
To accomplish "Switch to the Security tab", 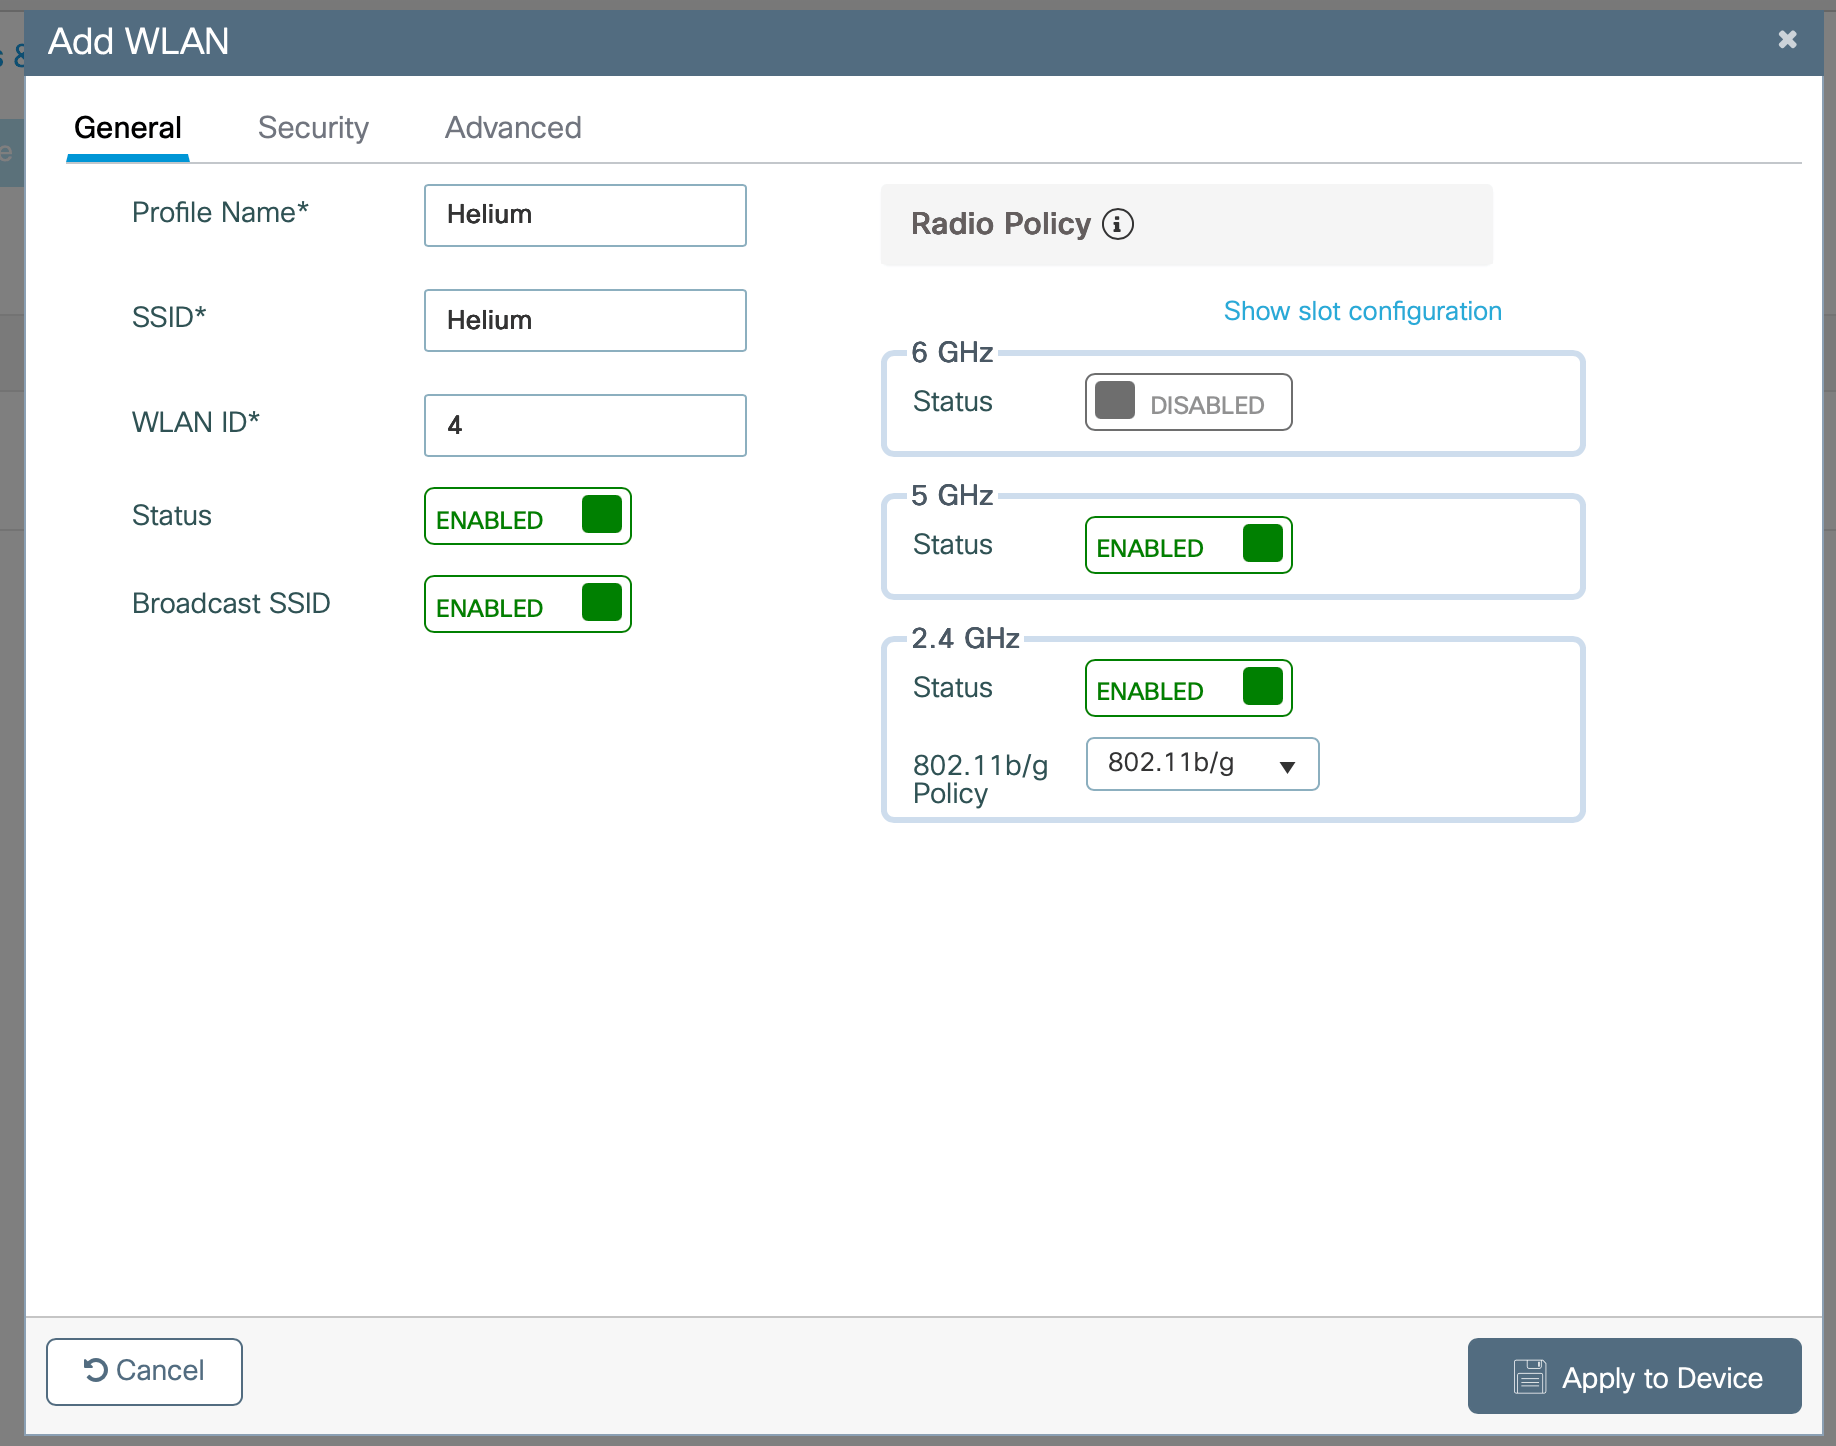I will [x=313, y=128].
